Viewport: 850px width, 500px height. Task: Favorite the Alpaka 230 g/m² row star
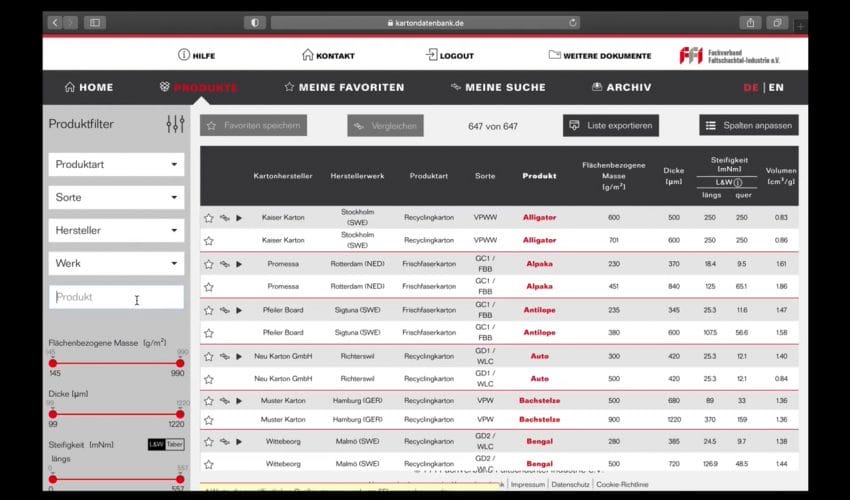click(209, 265)
